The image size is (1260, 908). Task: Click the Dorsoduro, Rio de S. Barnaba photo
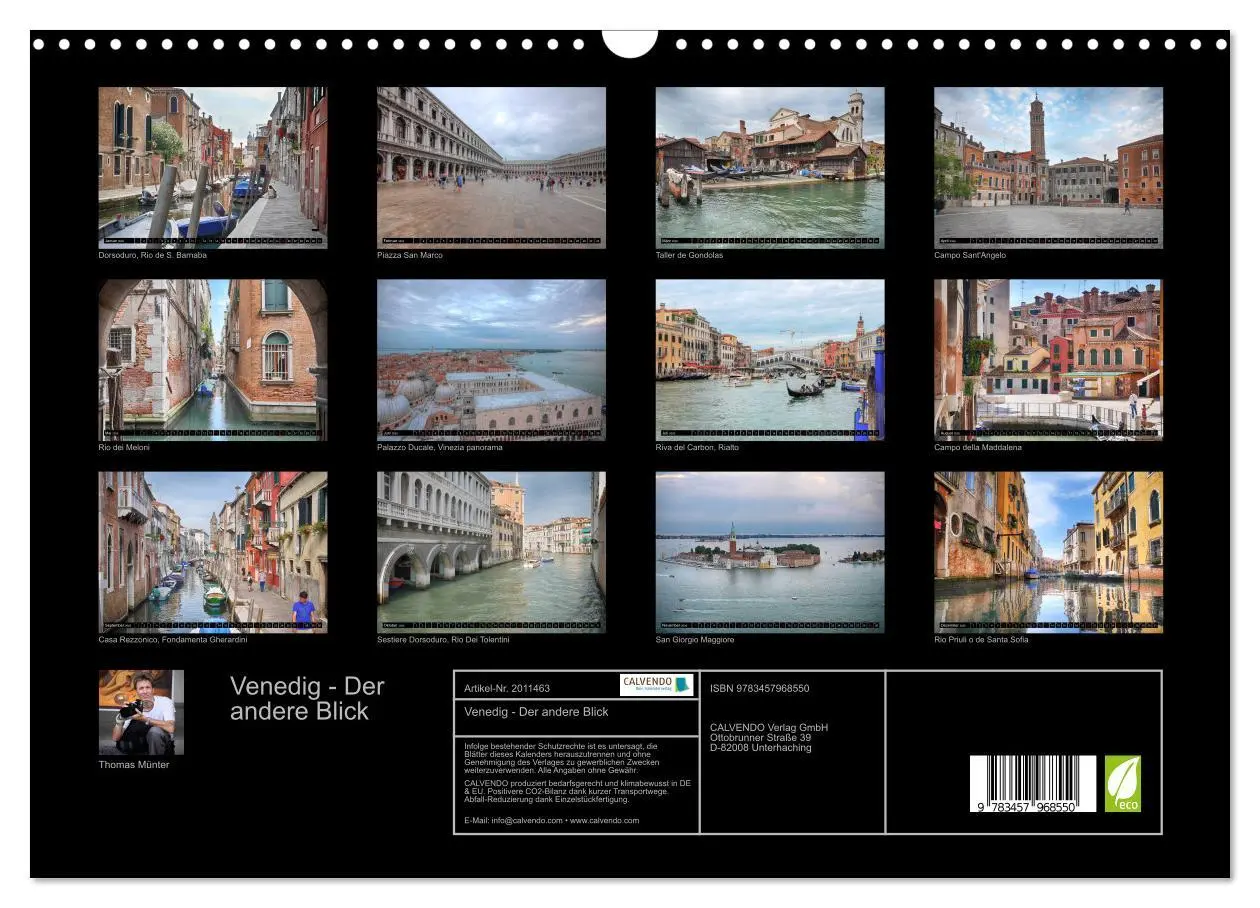(213, 167)
